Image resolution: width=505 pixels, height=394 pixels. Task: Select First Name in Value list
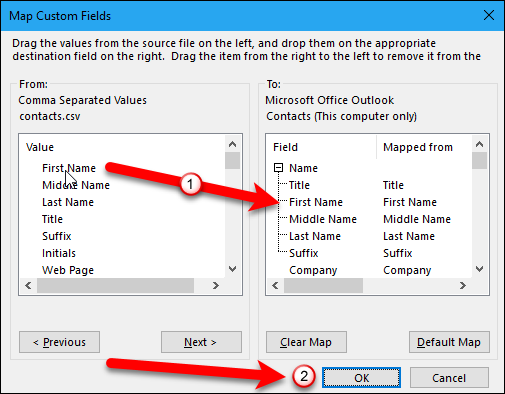coord(69,168)
